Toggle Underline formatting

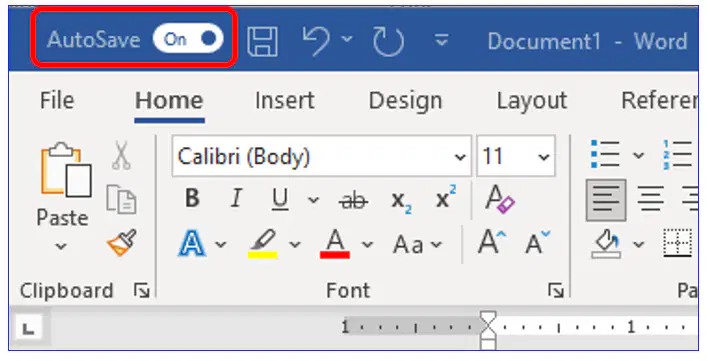click(x=280, y=199)
